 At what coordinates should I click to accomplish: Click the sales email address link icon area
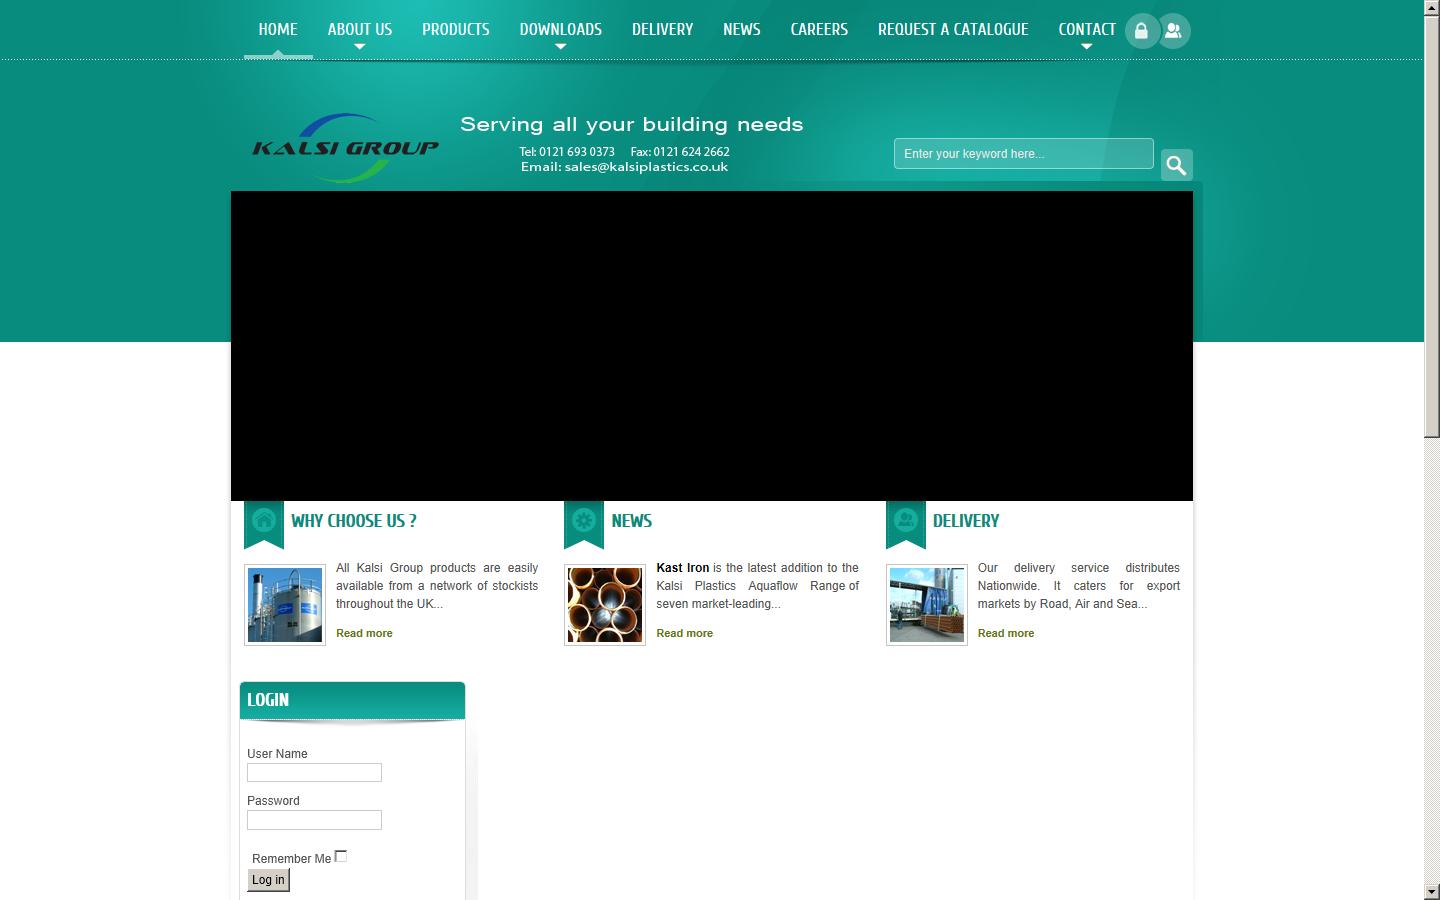pyautogui.click(x=645, y=166)
